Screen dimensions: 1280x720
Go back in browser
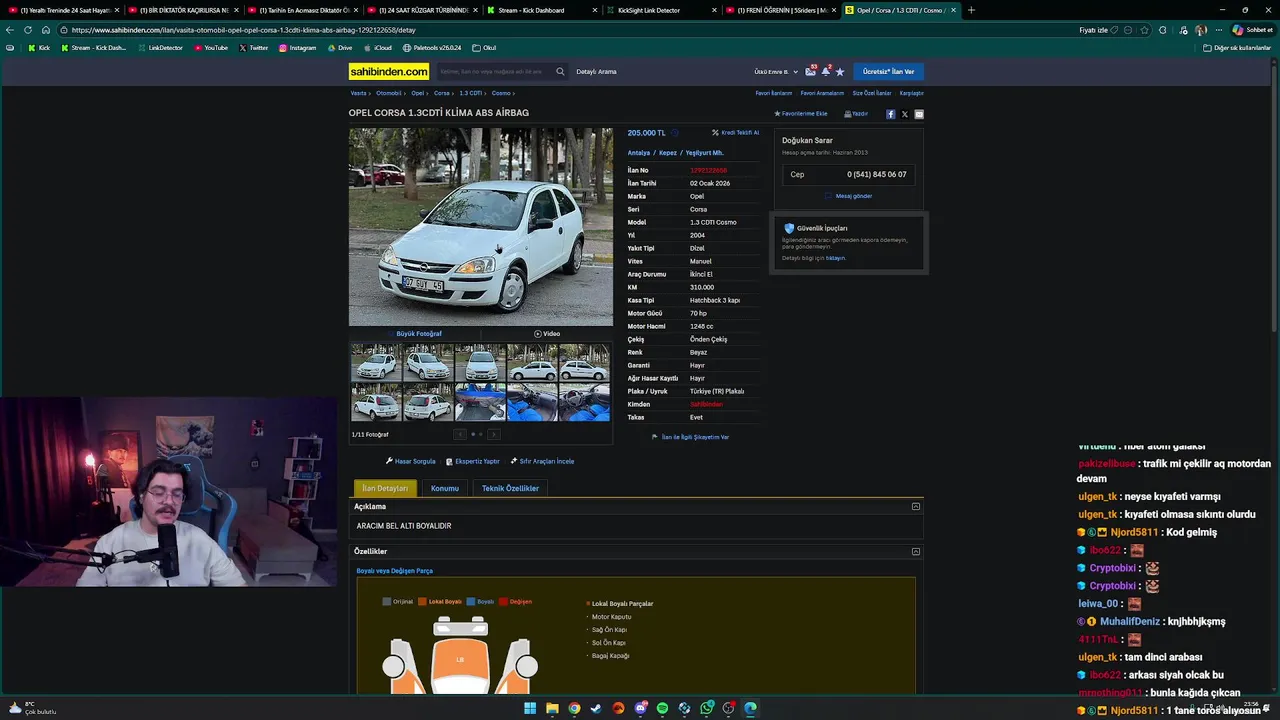10,30
